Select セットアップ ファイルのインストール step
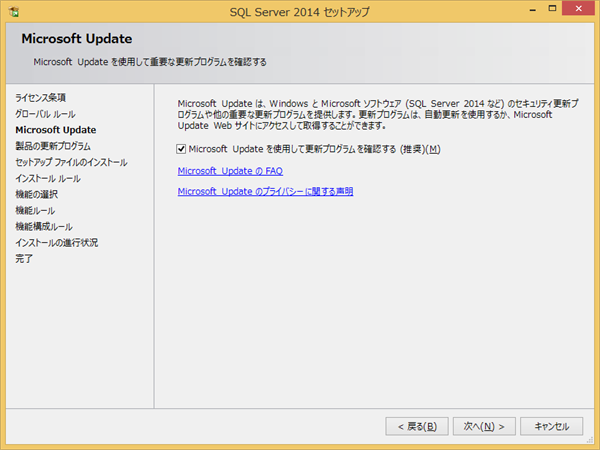600x450 pixels. coord(71,162)
